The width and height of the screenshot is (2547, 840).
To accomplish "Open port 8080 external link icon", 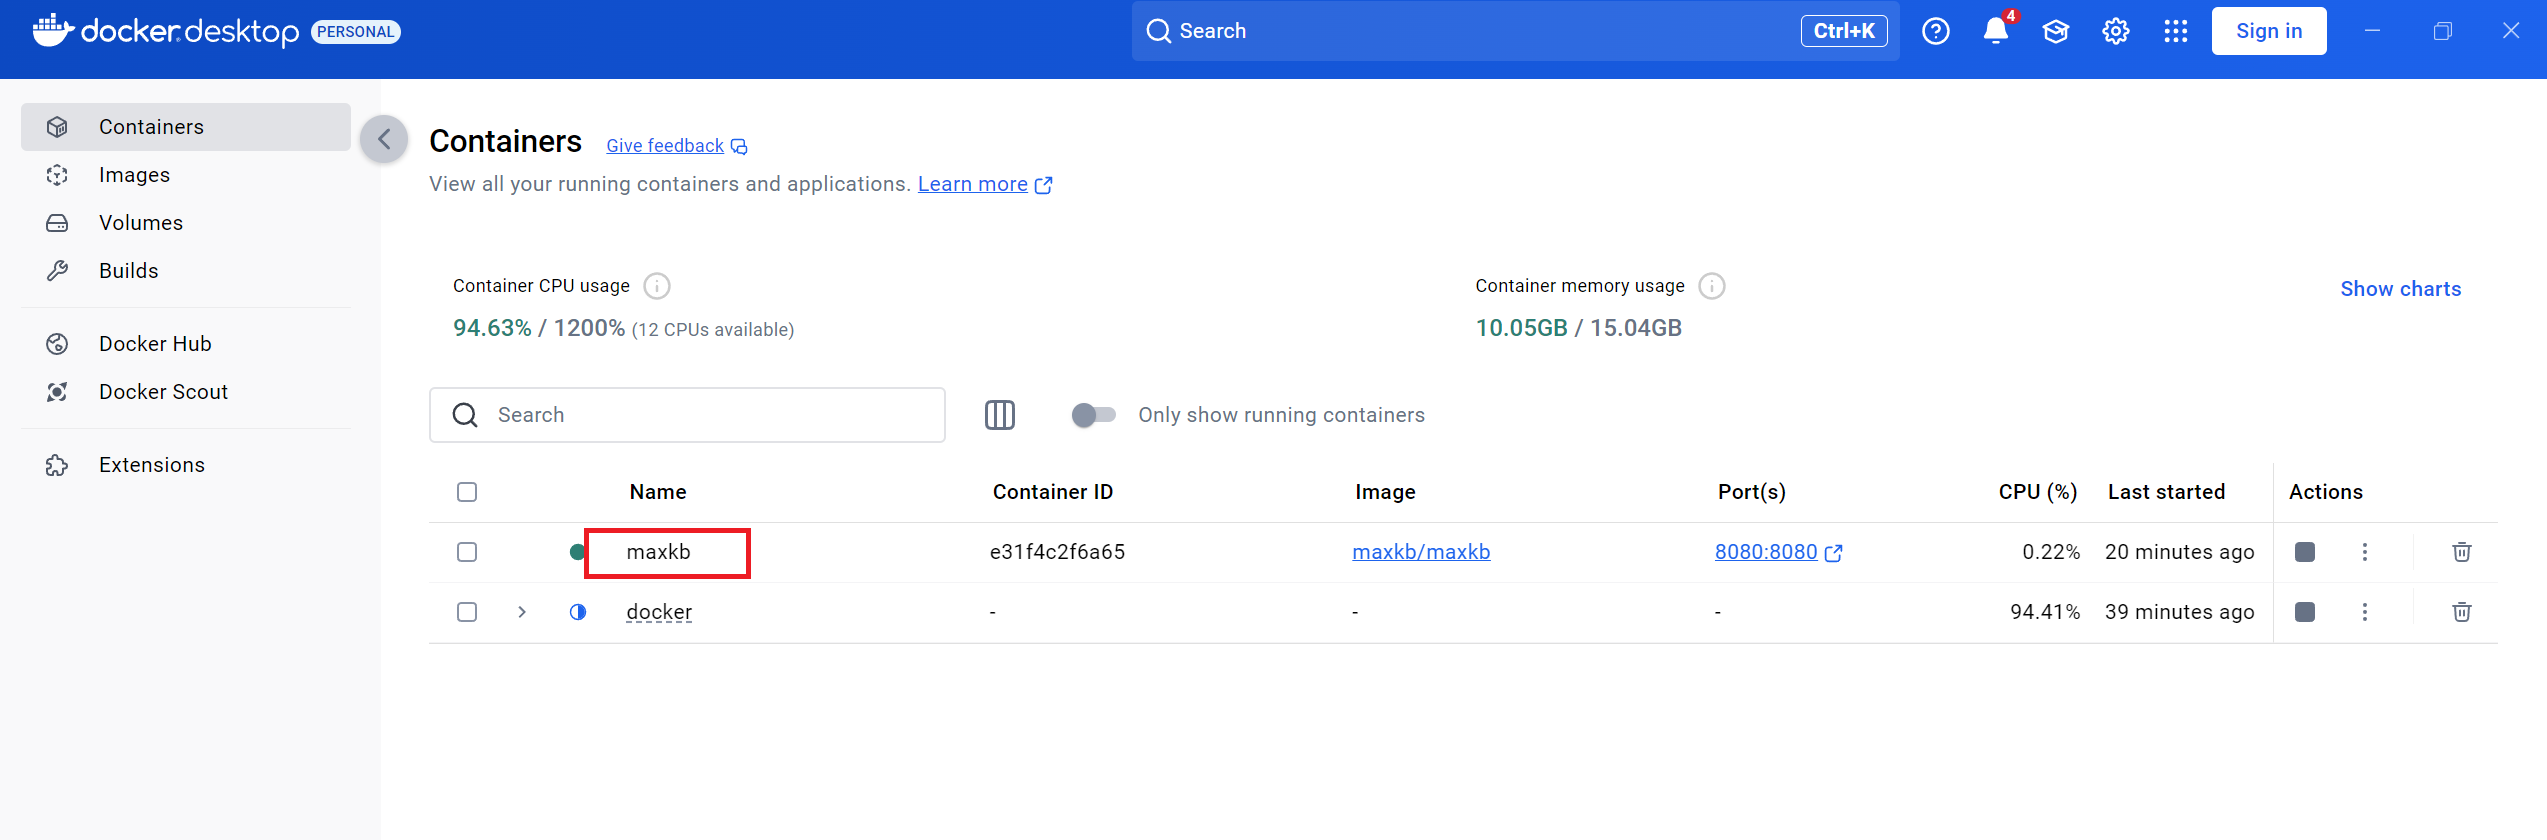I will tap(1833, 553).
